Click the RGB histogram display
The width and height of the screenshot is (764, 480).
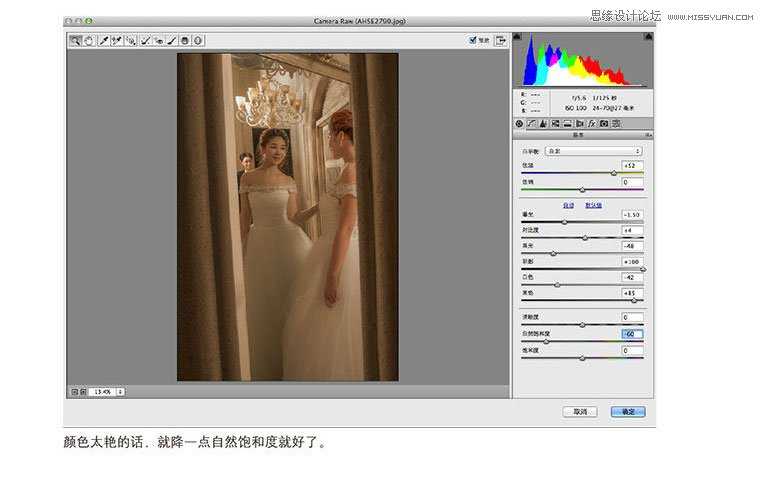(x=583, y=60)
